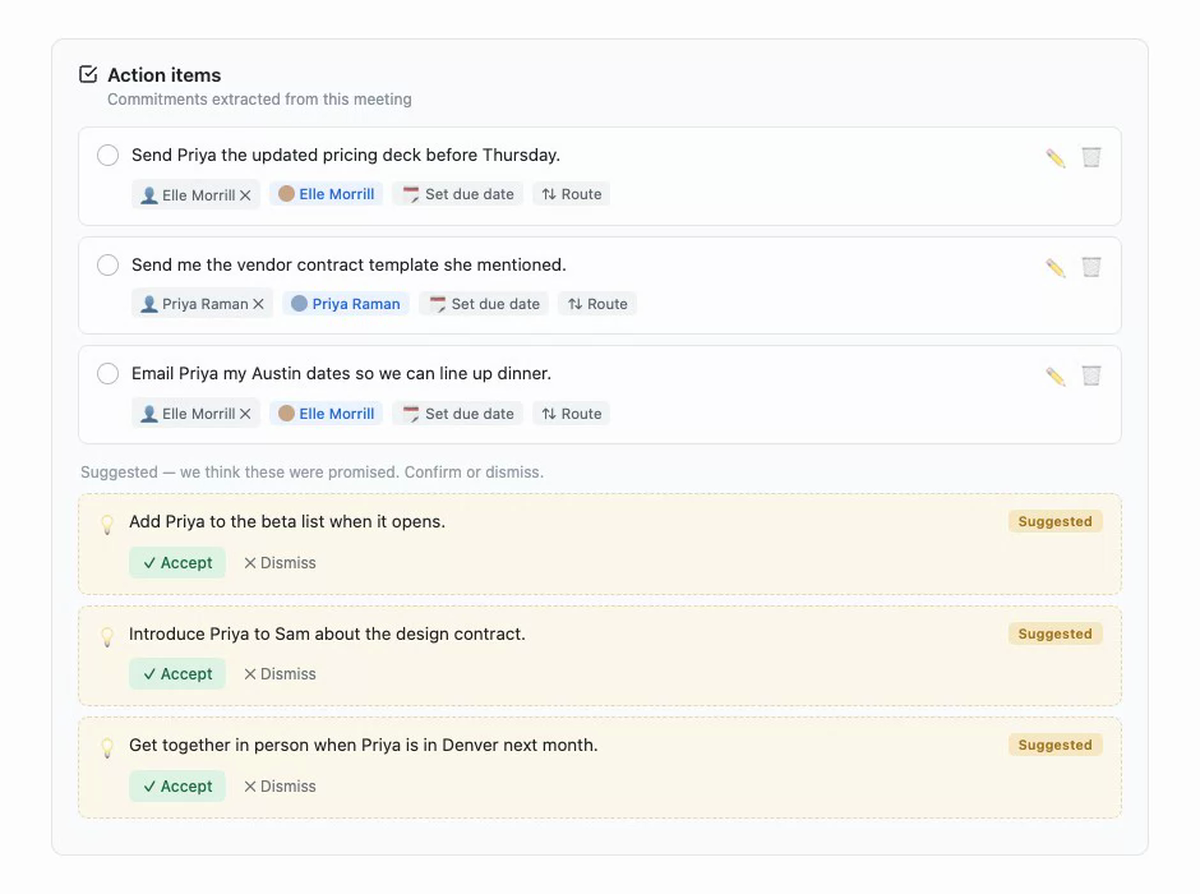Screen dimensions: 1200x894
Task: Open Priya Raman assignee link
Action: [346, 304]
